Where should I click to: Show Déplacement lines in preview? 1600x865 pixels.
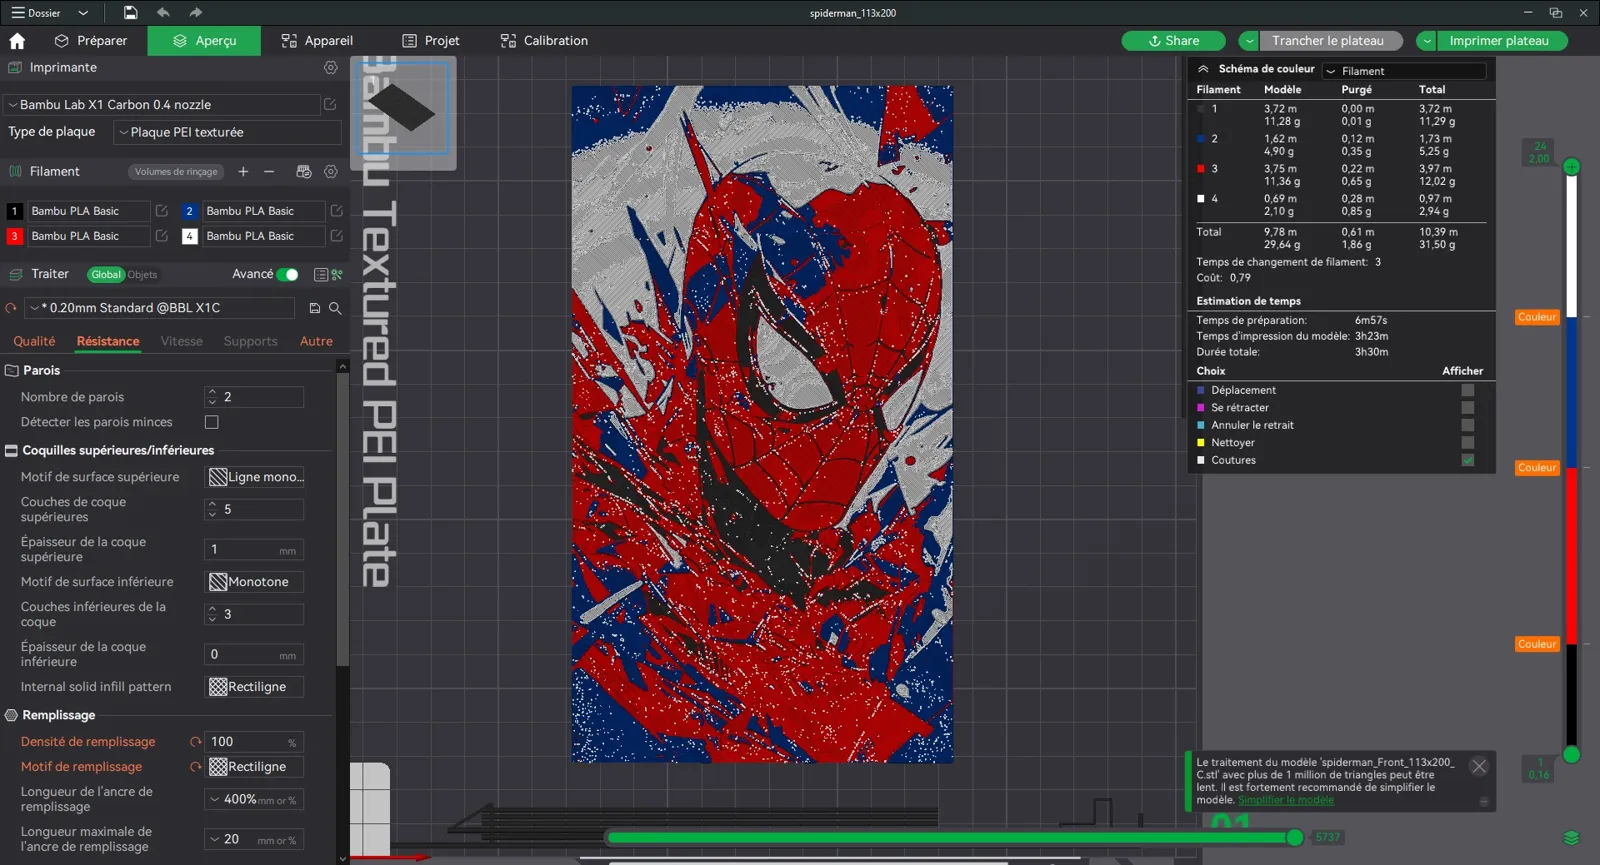pyautogui.click(x=1468, y=391)
